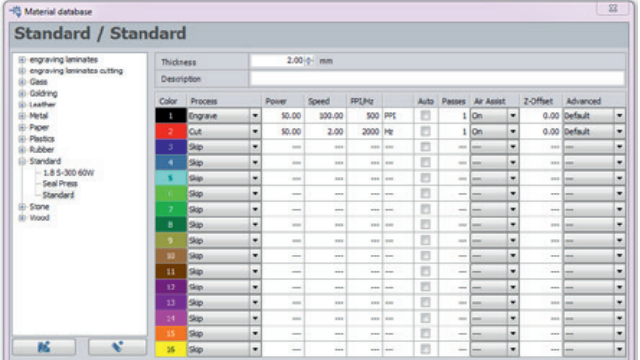Select engraving laminates cutting category
The image size is (640, 360).
76,71
